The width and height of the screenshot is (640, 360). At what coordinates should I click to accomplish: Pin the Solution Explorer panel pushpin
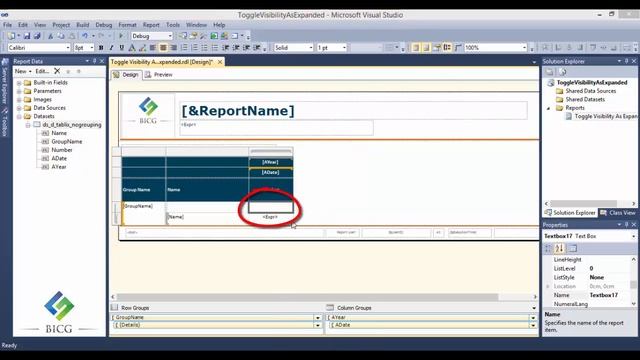pyautogui.click(x=627, y=61)
